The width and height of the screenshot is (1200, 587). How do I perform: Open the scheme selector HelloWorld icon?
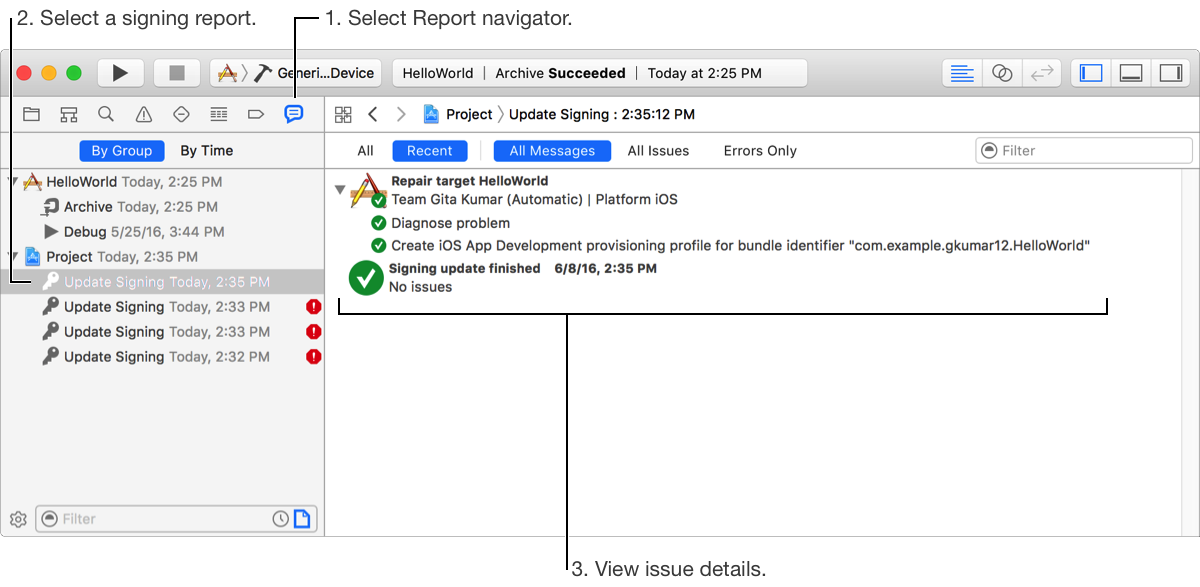[230, 73]
